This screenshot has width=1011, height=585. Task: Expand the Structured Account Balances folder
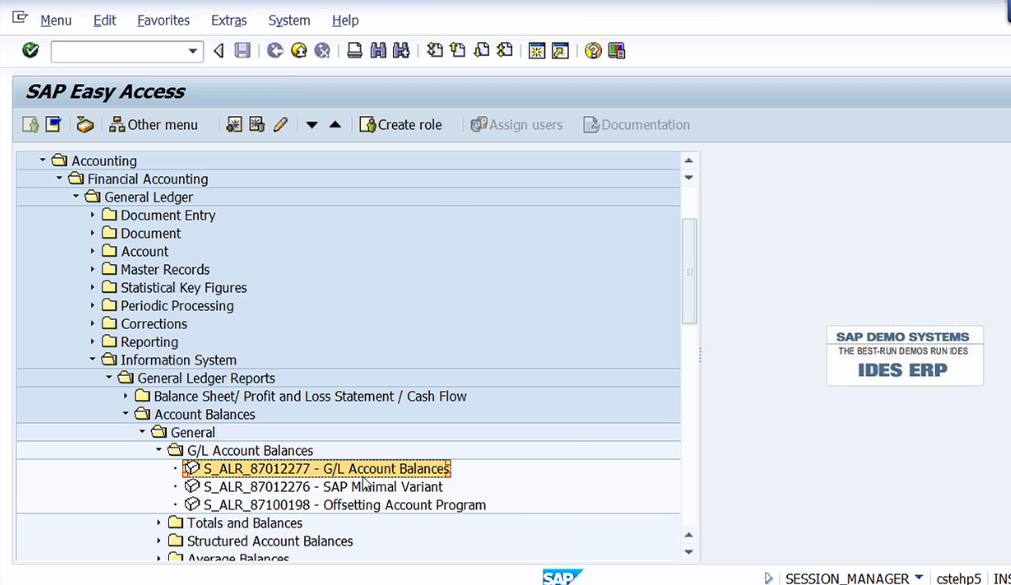point(159,540)
